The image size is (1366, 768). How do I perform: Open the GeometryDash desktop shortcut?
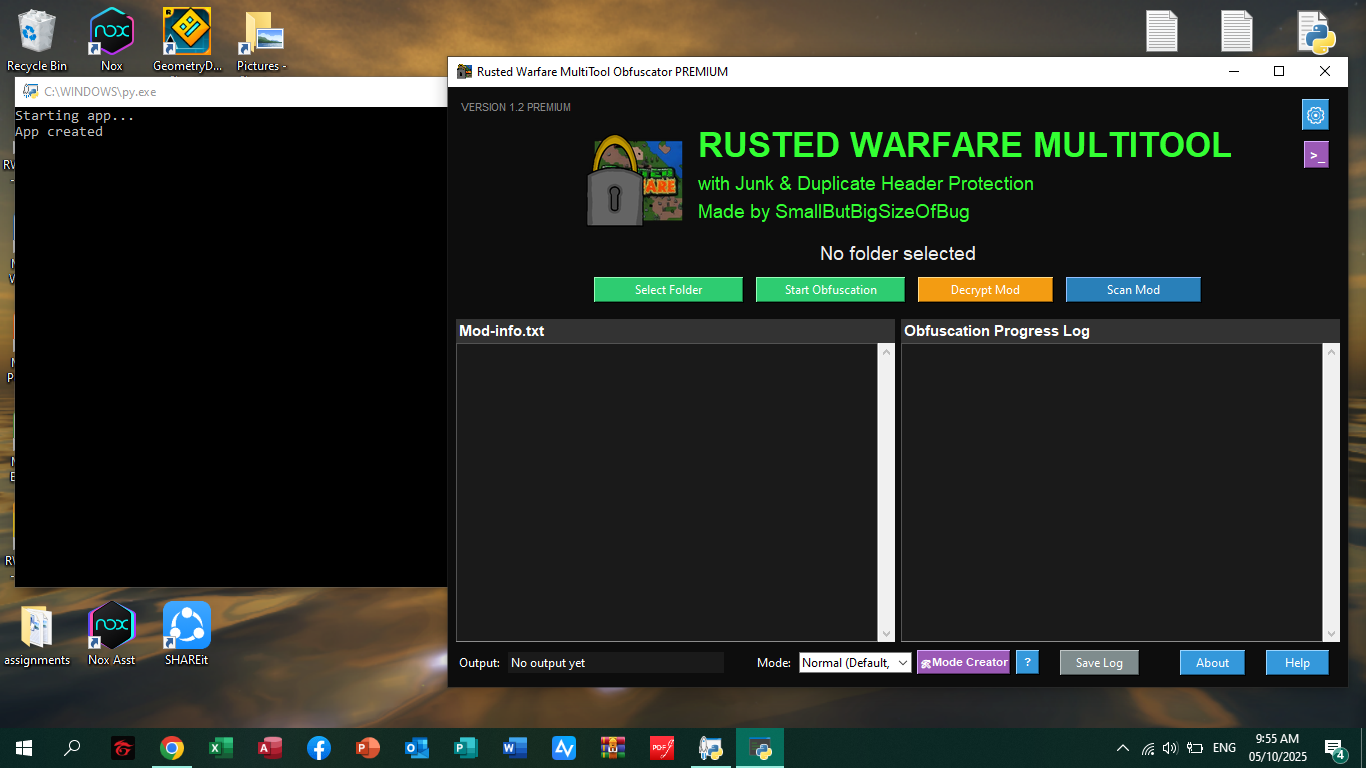pyautogui.click(x=187, y=40)
